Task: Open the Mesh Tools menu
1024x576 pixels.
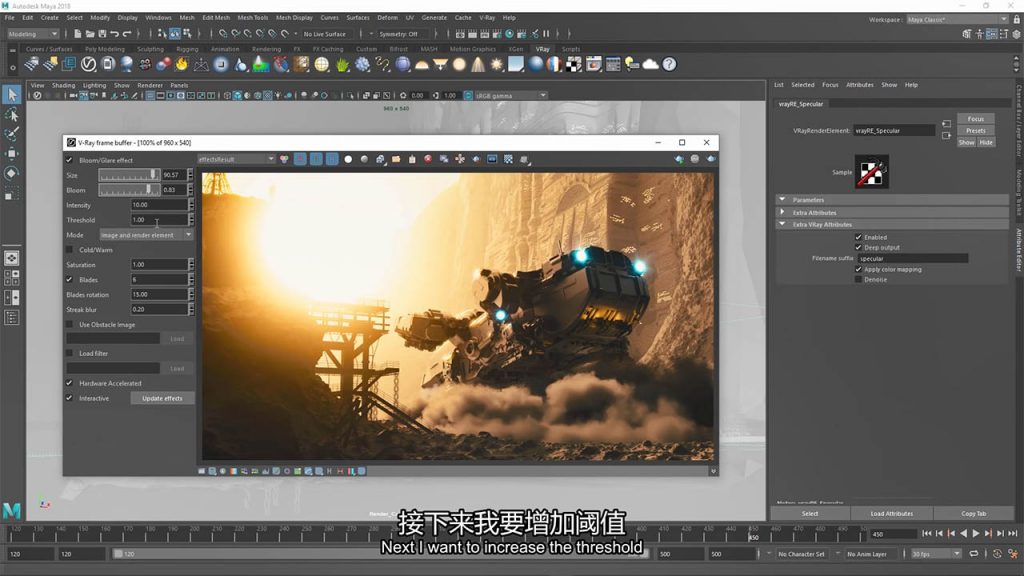Action: (253, 18)
